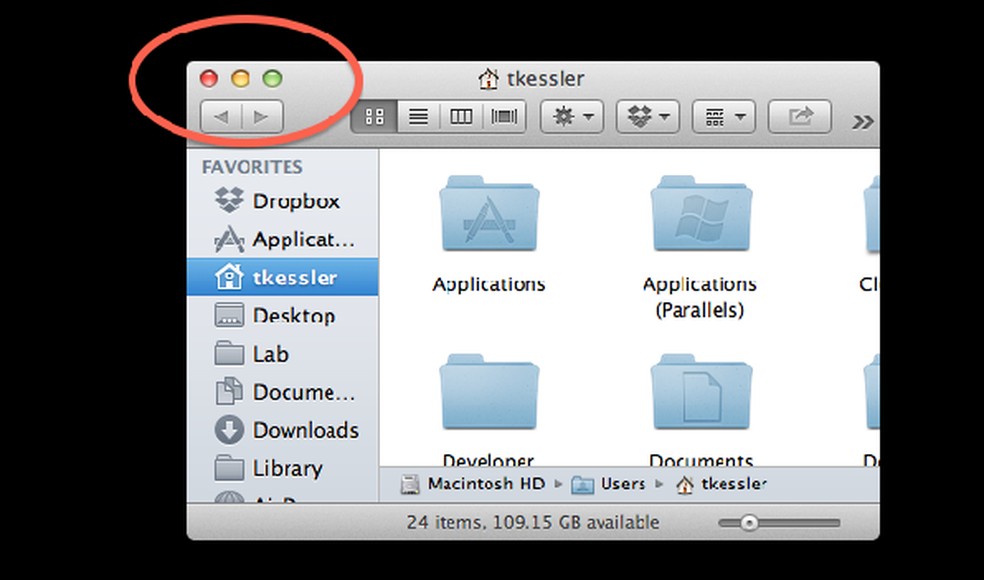Click Users in the path bar
The image size is (984, 580).
(608, 484)
